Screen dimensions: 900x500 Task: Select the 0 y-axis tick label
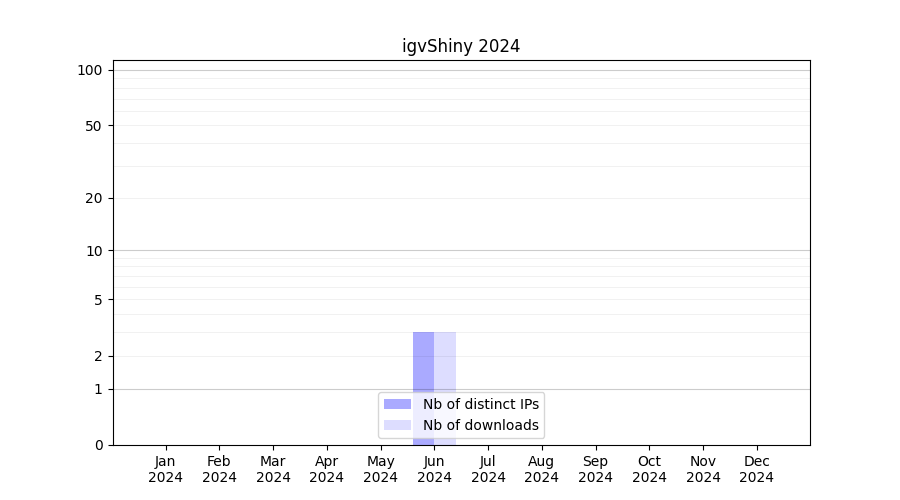tap(98, 445)
